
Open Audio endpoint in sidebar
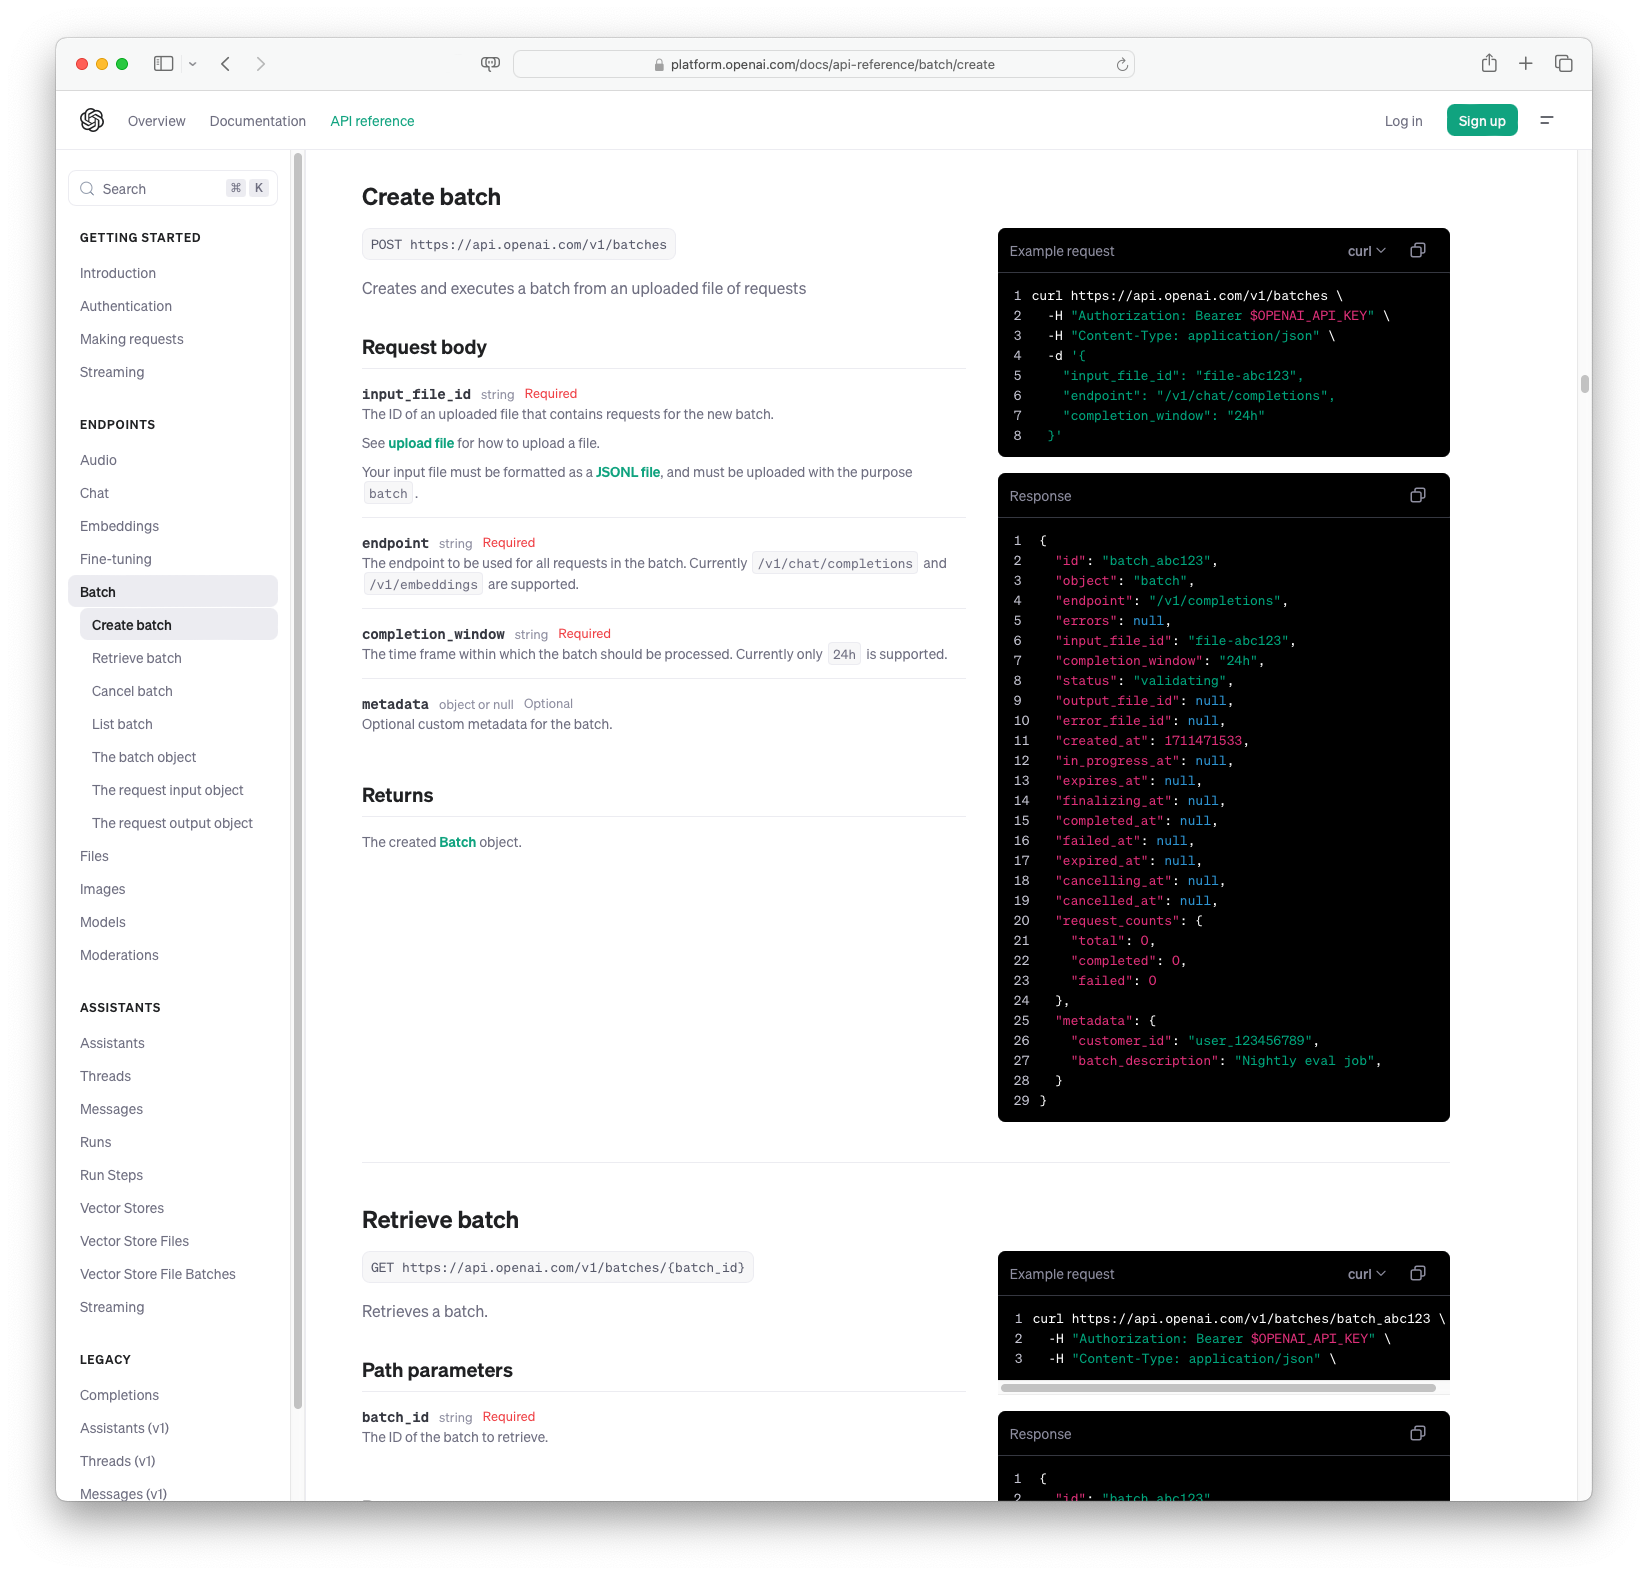pos(98,460)
